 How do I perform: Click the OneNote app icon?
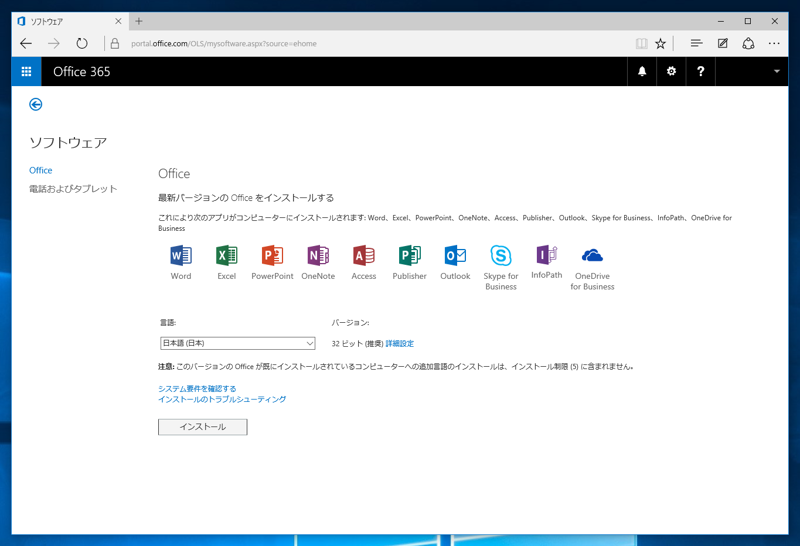pyautogui.click(x=318, y=255)
